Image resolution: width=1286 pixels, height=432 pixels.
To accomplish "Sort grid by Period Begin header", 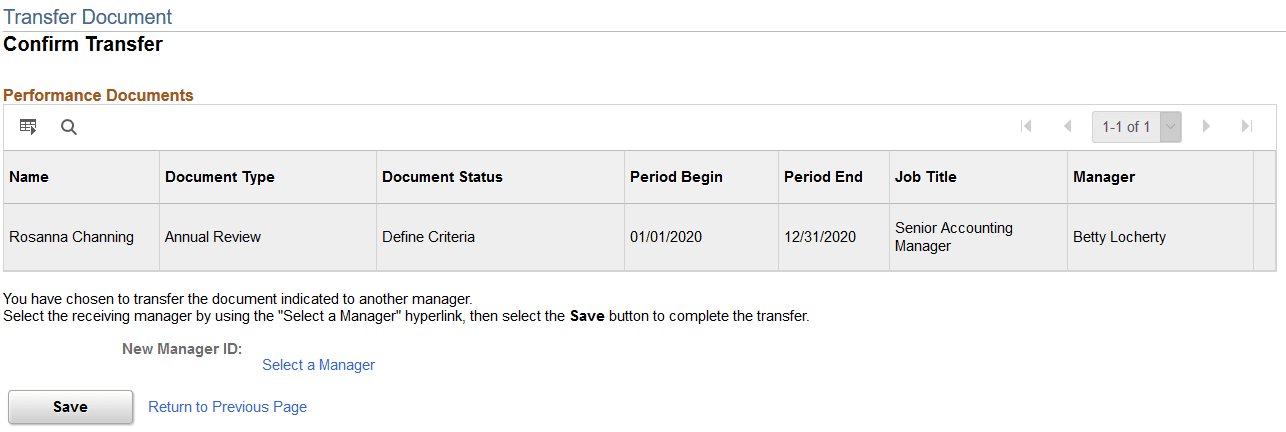I will 676,177.
